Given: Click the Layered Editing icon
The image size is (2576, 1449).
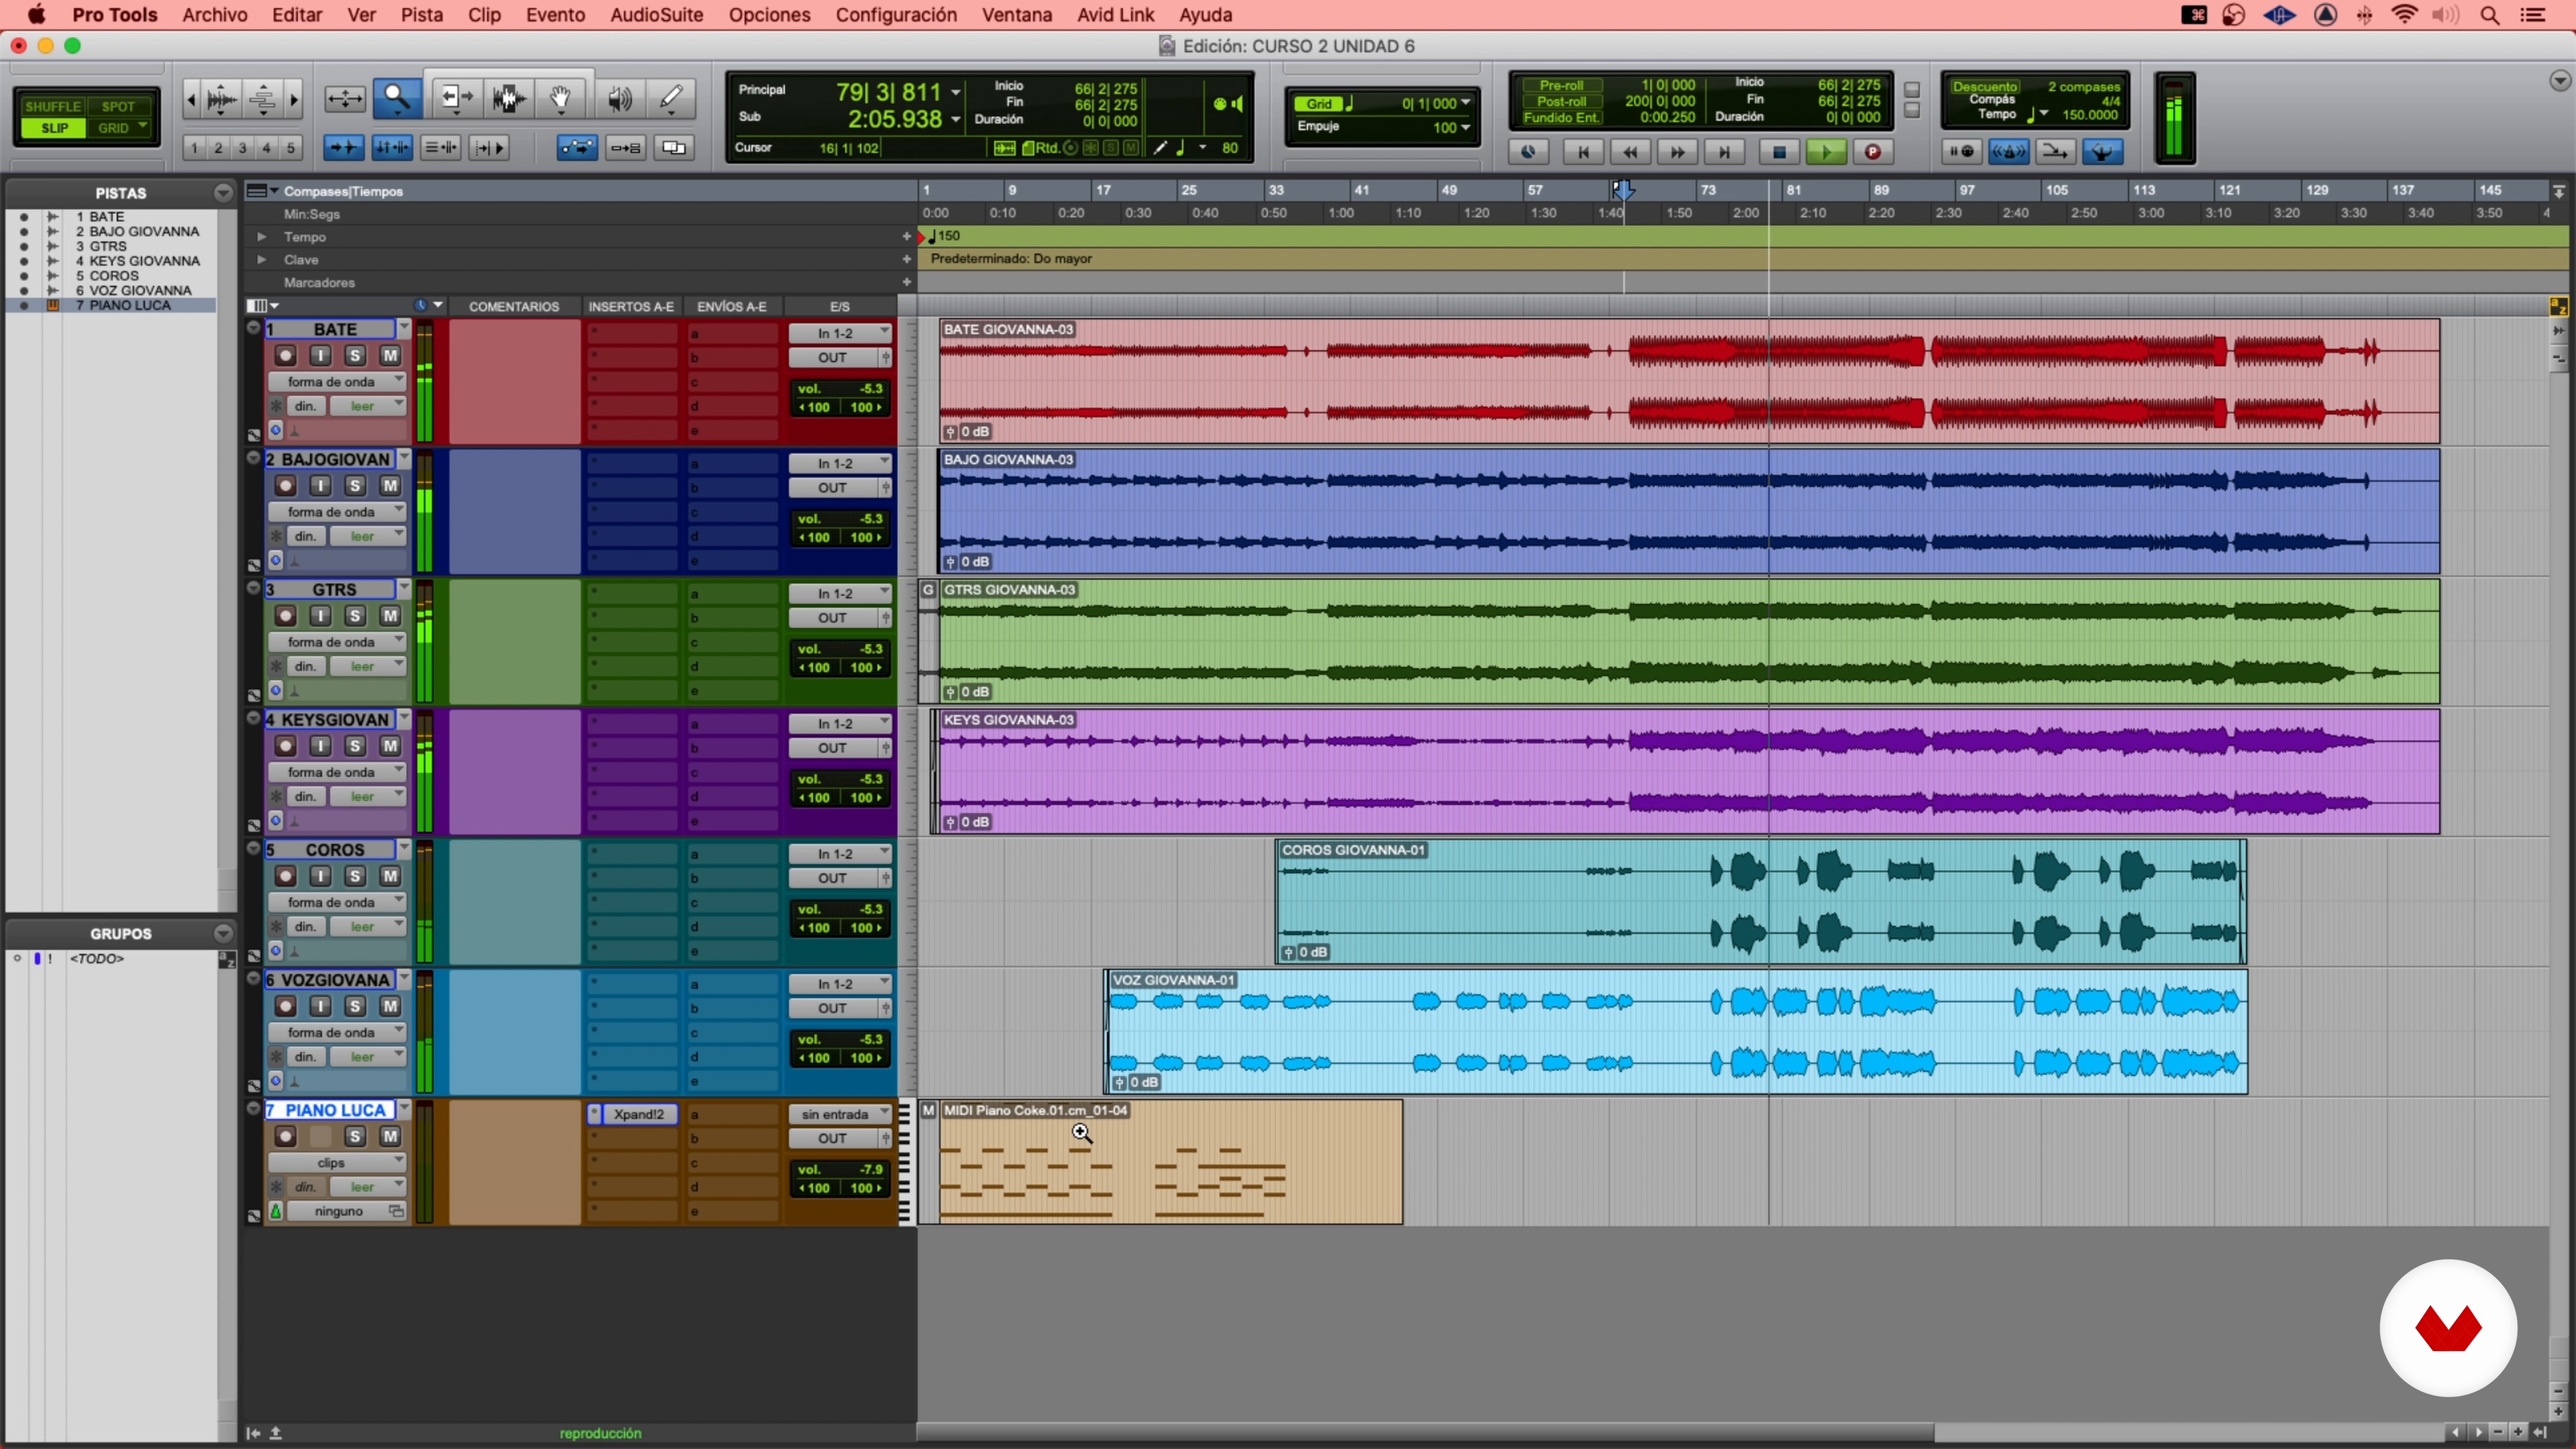Looking at the screenshot, I should coord(674,148).
